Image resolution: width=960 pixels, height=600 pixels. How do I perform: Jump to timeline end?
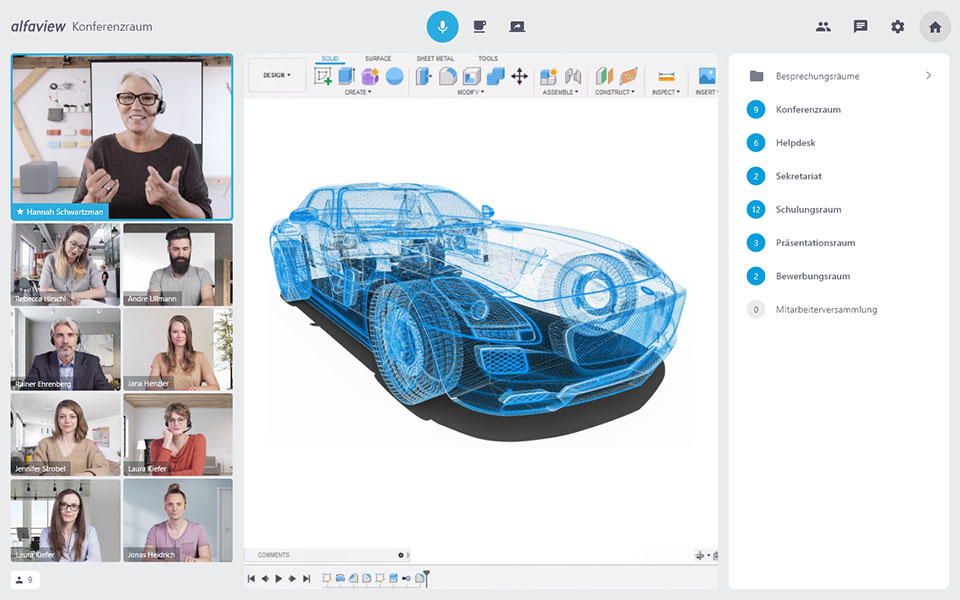(x=307, y=578)
